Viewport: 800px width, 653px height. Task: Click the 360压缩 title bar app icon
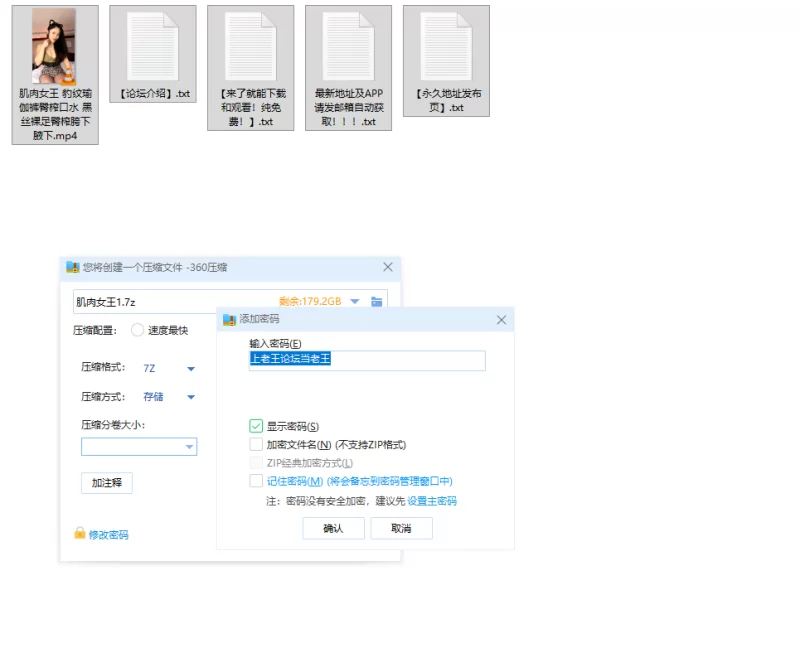pyautogui.click(x=72, y=267)
